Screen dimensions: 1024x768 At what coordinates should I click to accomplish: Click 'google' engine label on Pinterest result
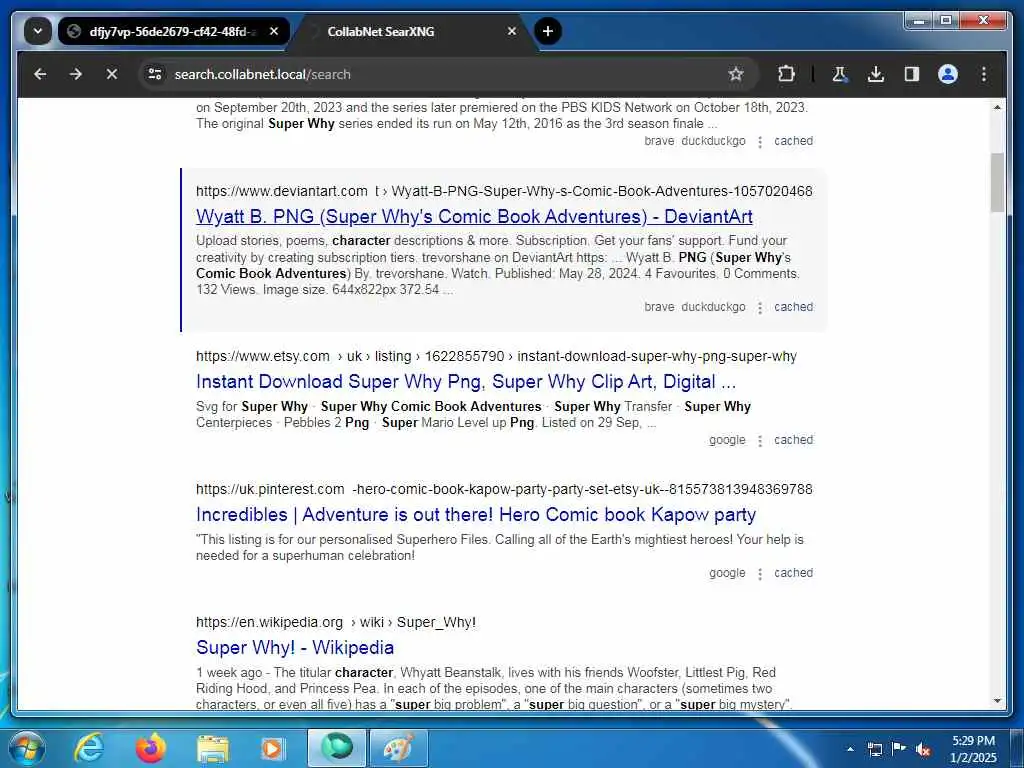click(727, 573)
